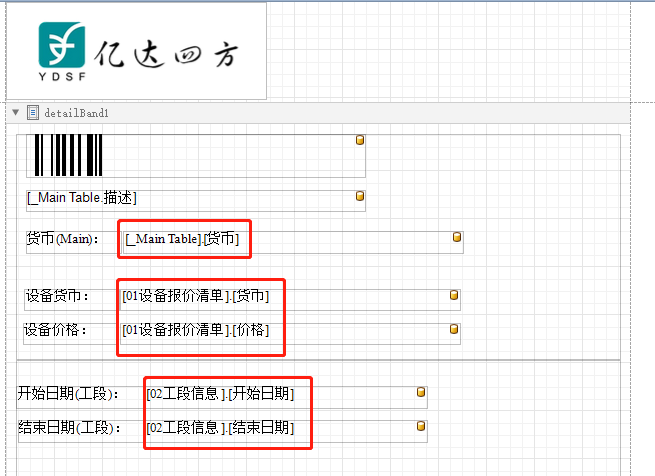The image size is (655, 476).
Task: Click the binding icon on the 结束日期 field
Action: coord(421,426)
